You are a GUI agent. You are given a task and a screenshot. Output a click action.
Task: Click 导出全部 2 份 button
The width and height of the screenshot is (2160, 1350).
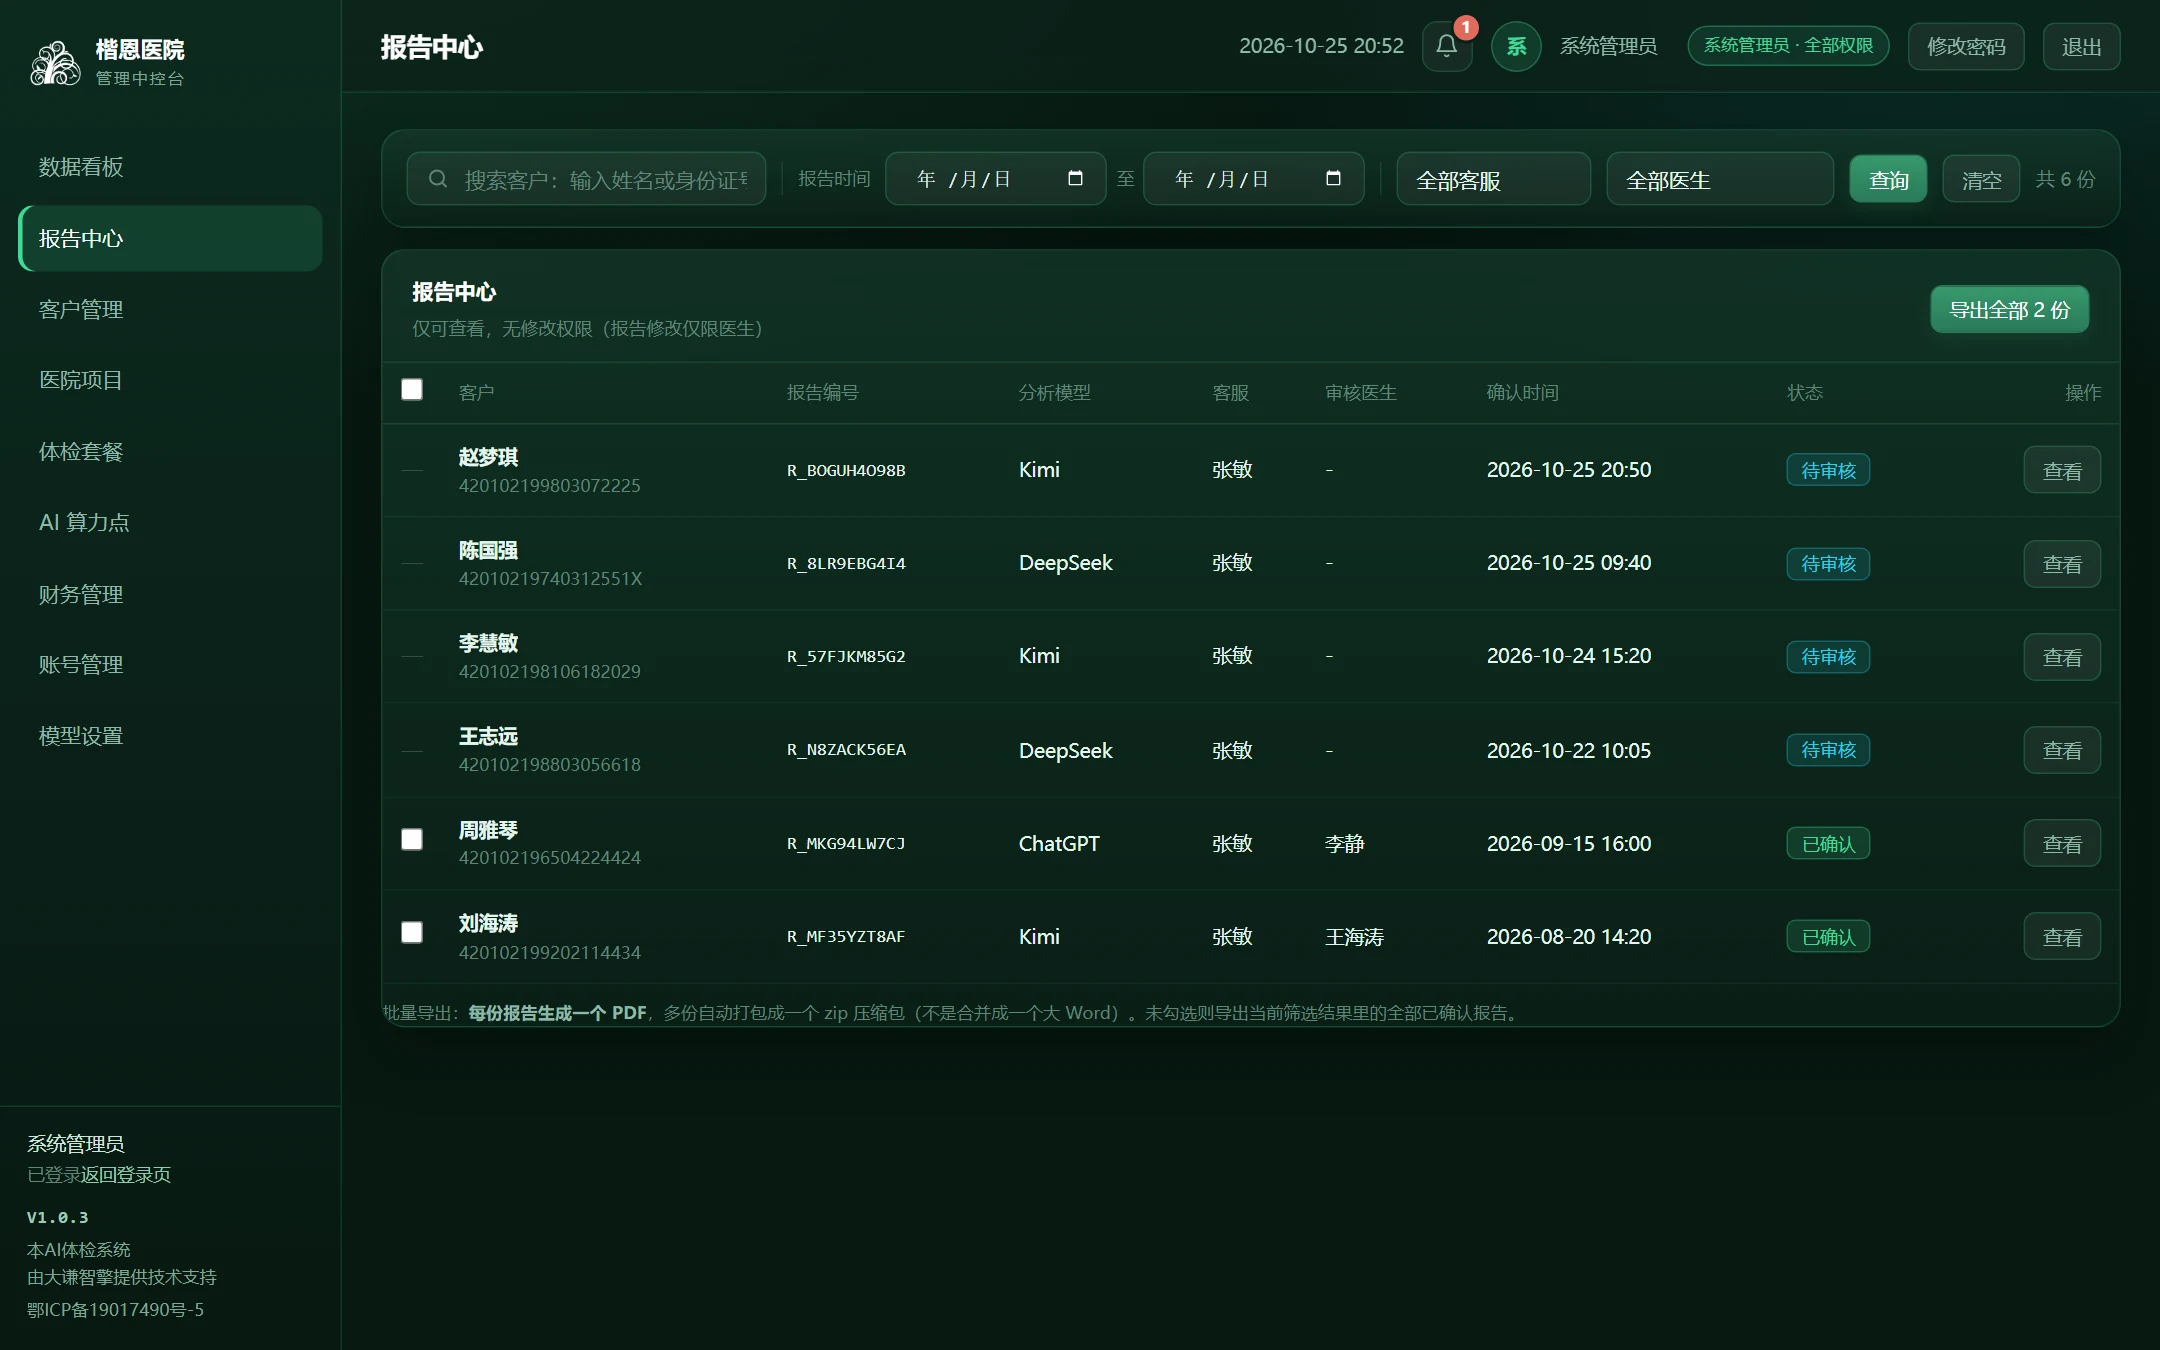2009,309
